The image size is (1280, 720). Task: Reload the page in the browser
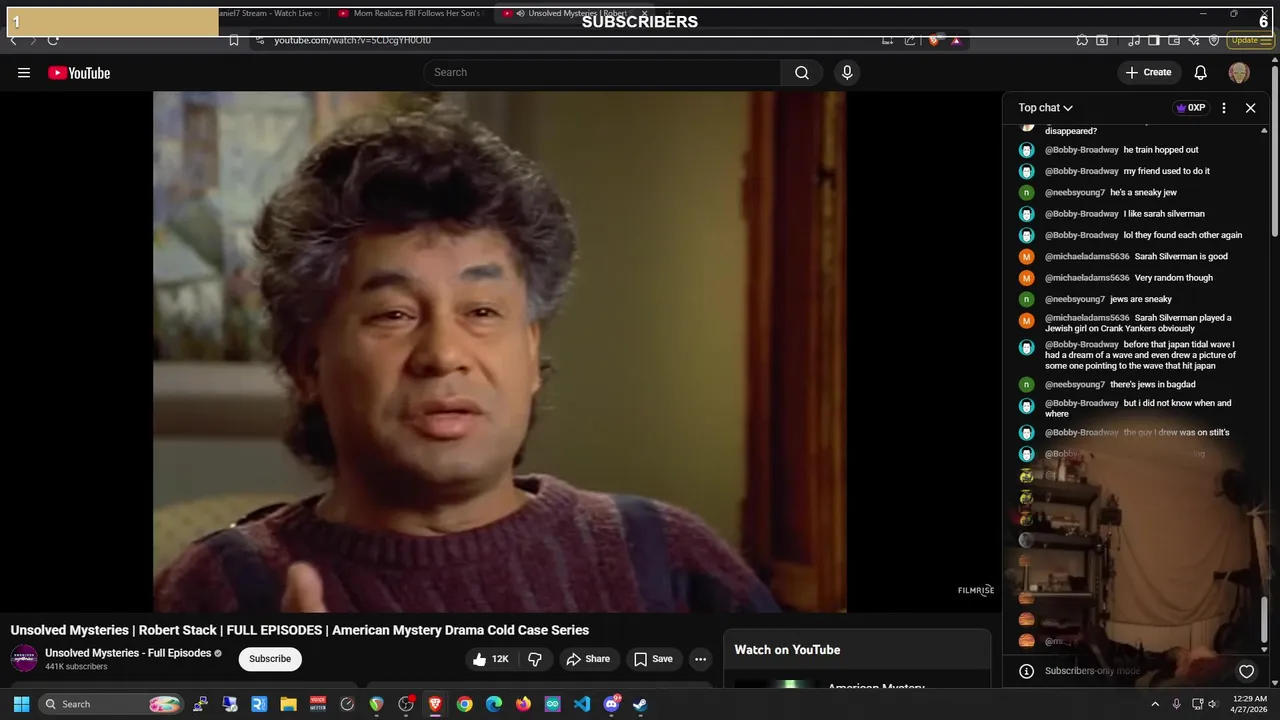tap(53, 40)
